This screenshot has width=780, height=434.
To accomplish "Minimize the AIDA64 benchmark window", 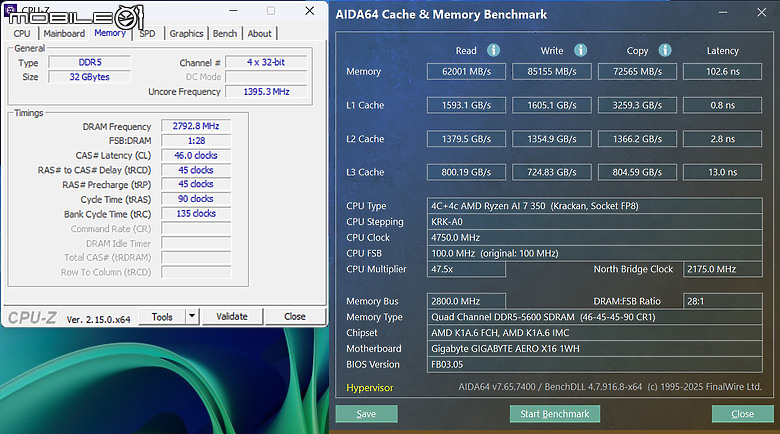I will point(723,12).
